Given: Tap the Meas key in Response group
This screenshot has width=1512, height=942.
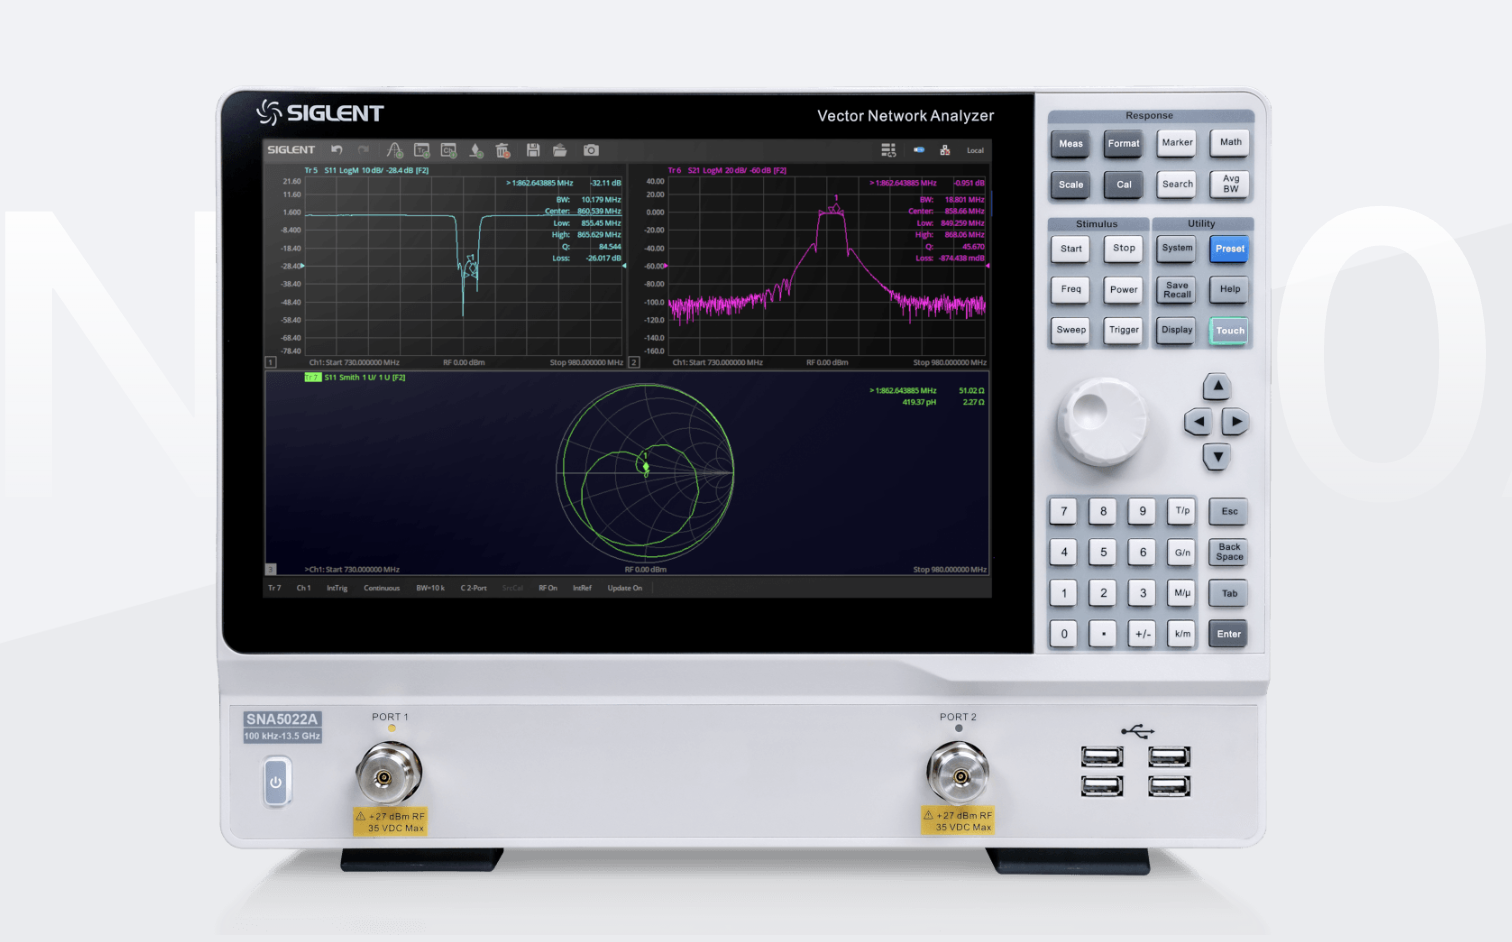Looking at the screenshot, I should [x=1071, y=144].
